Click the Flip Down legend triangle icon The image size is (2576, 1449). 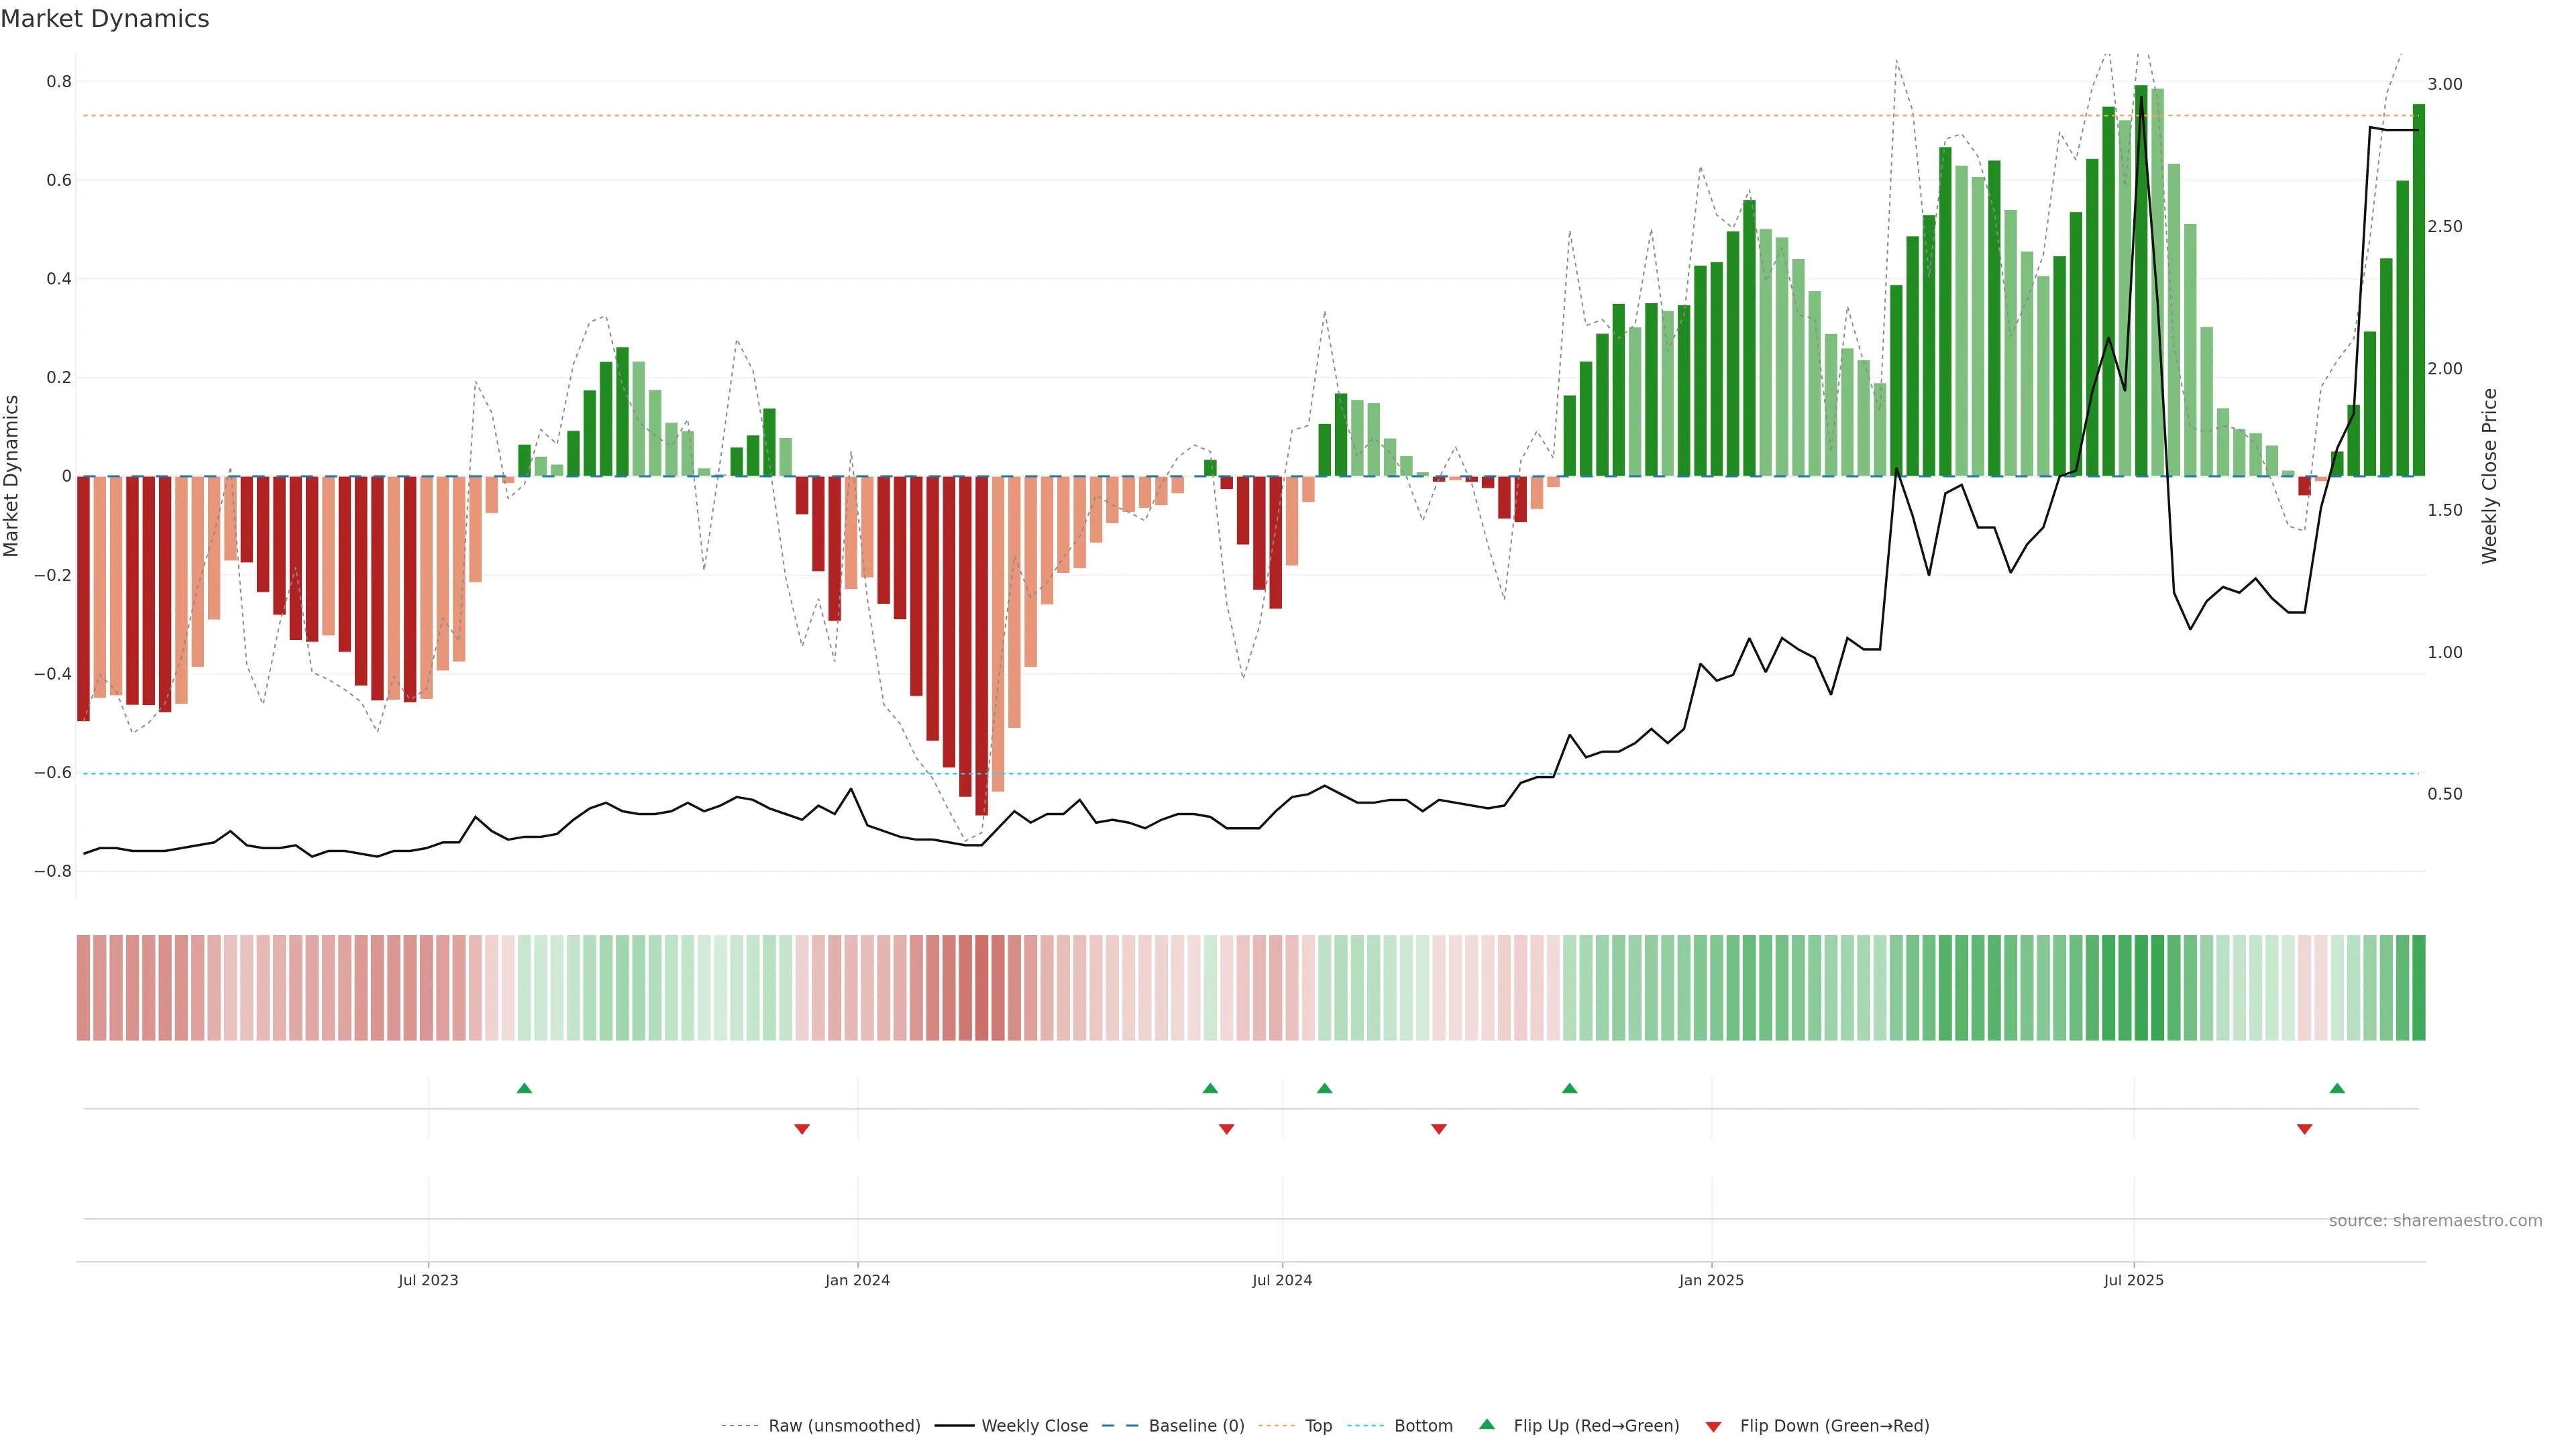1713,1426
